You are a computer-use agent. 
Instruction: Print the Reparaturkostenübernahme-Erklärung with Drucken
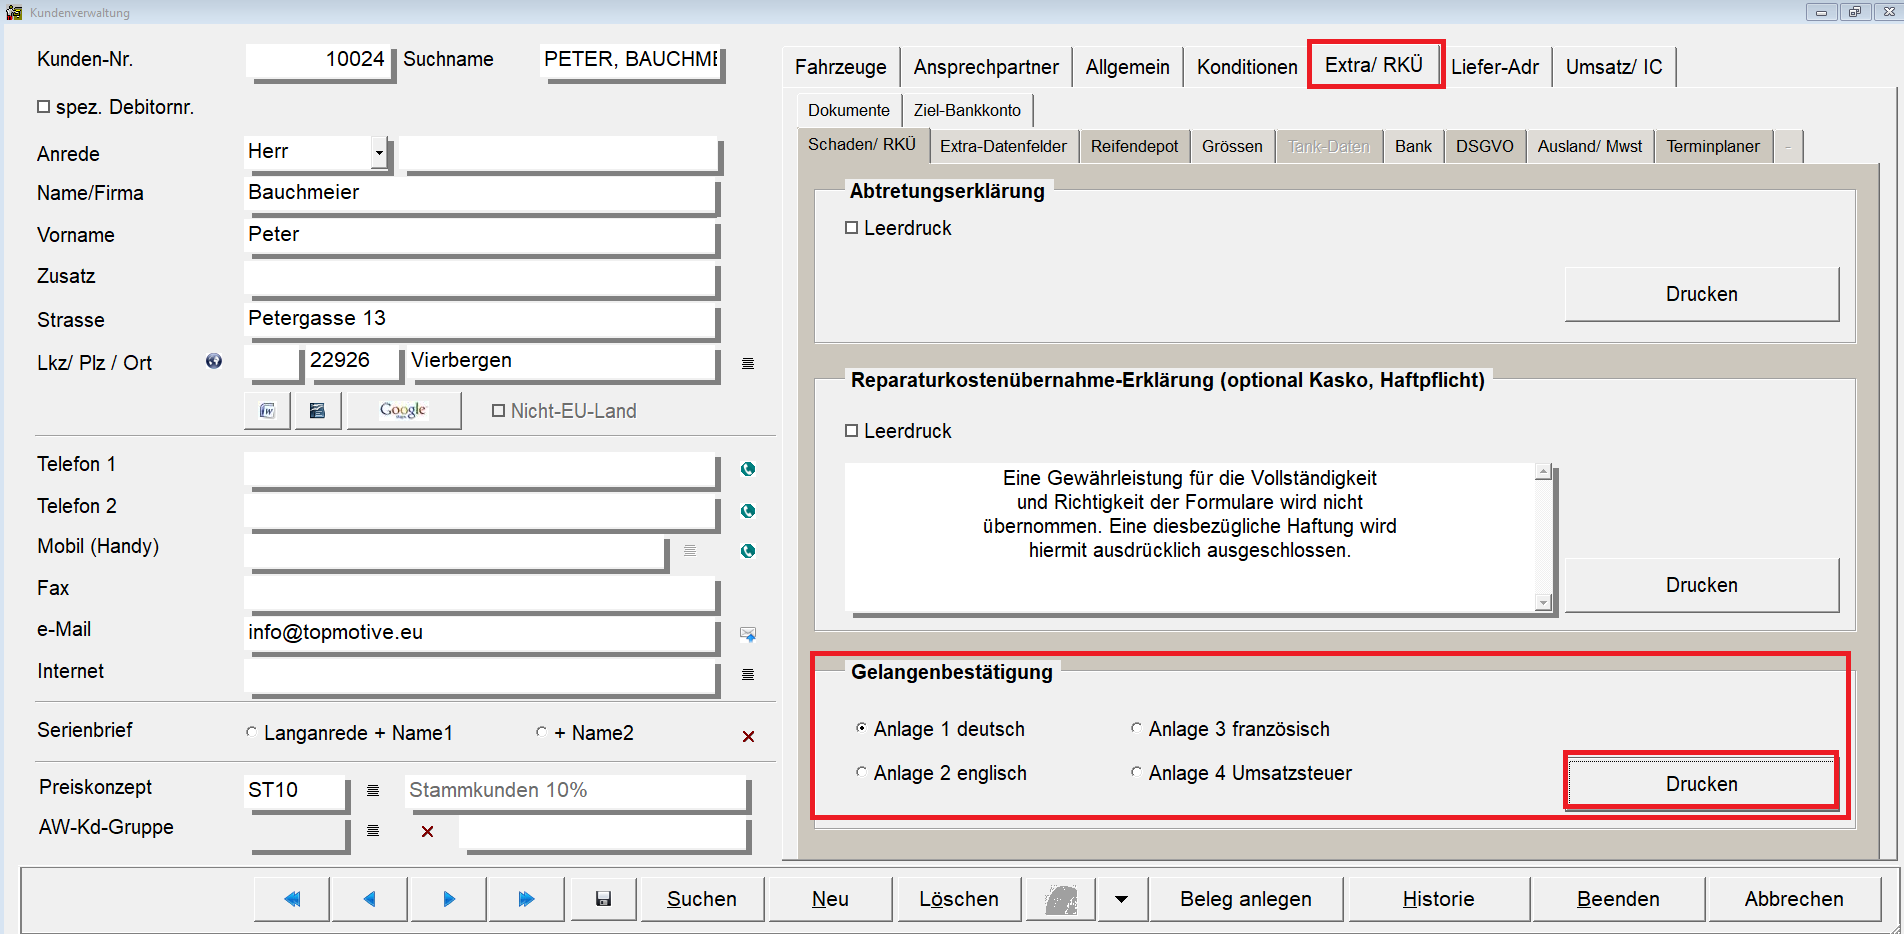1701,585
